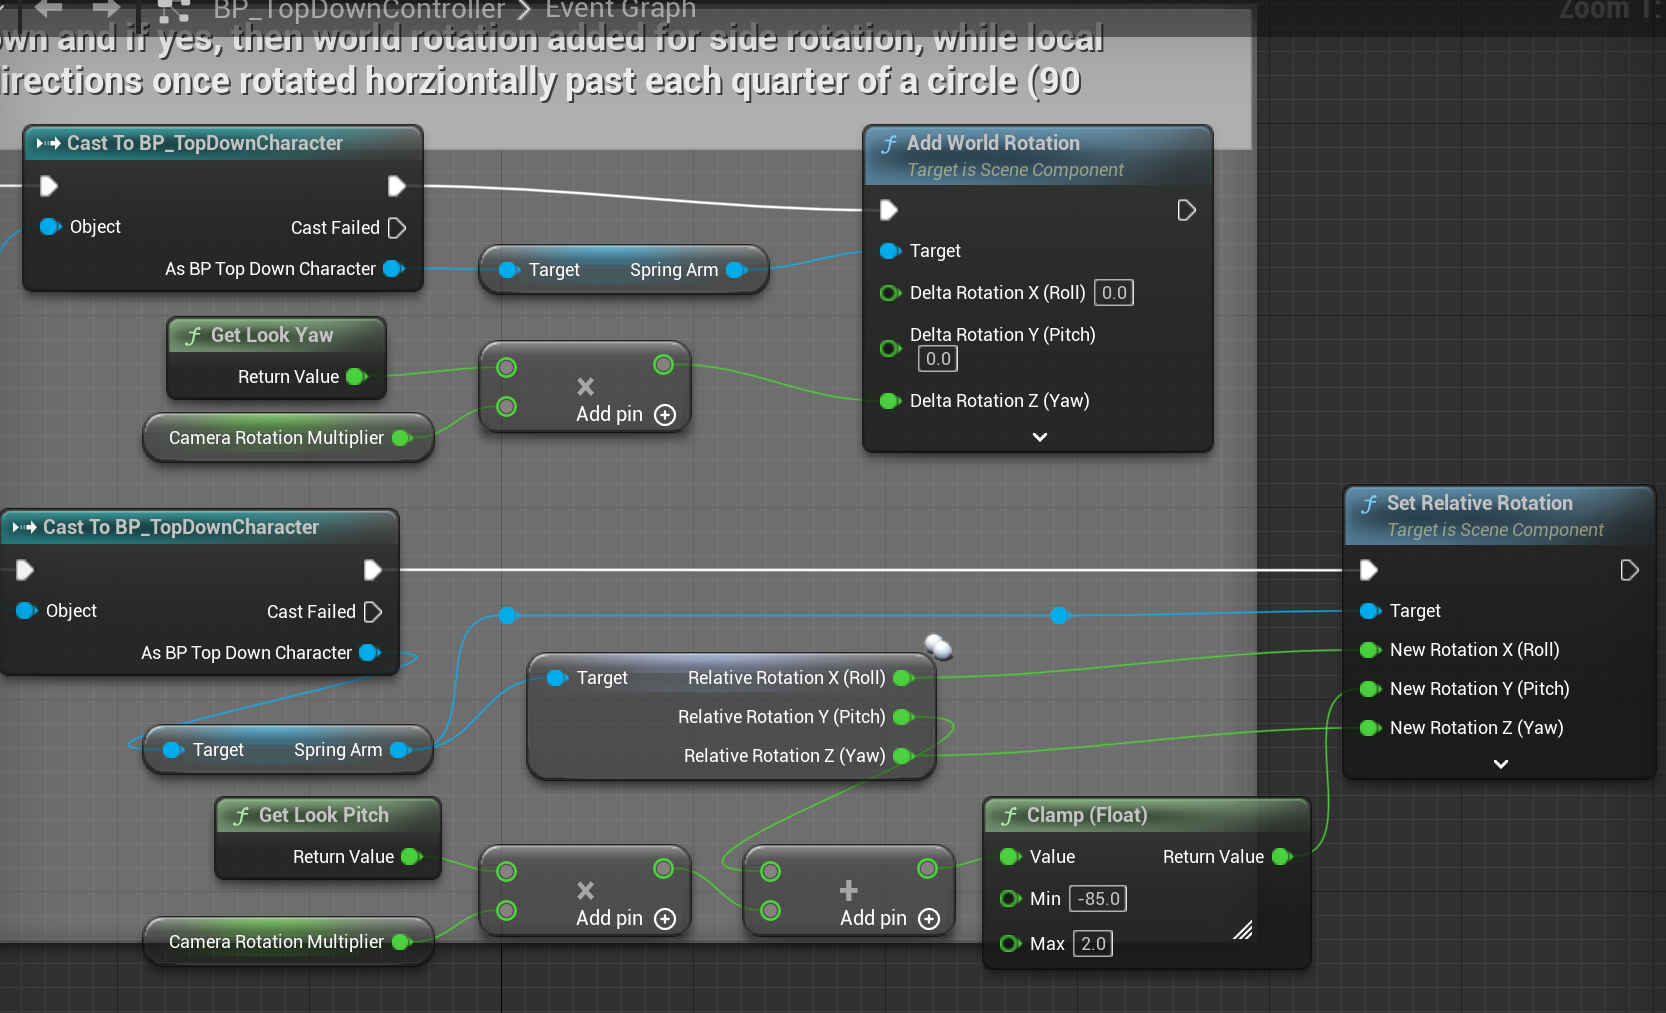This screenshot has height=1013, width=1666.
Task: Click the Value input pin on Clamp (Float)
Action: [x=1010, y=857]
